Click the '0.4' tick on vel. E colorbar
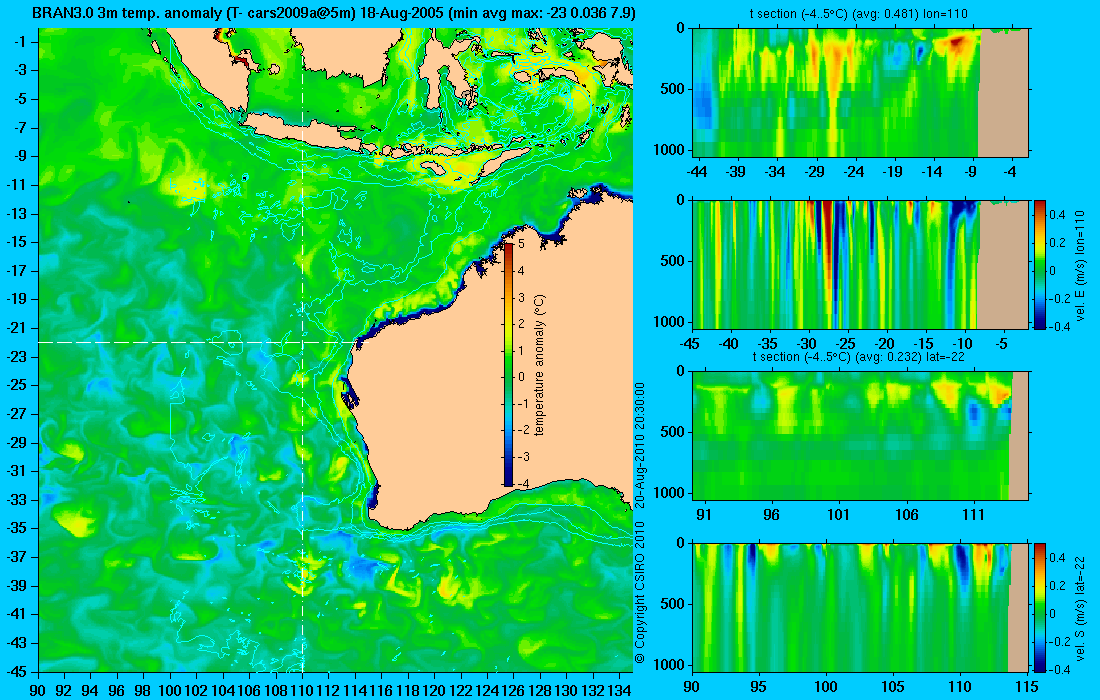 coord(1057,215)
